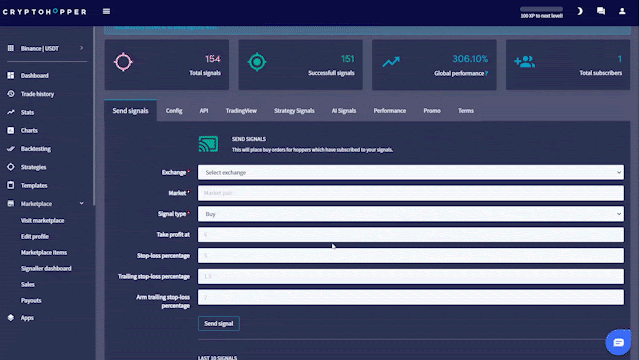Image resolution: width=640 pixels, height=360 pixels.
Task: Click the sidebar vertical scrollbar
Action: tap(94, 116)
